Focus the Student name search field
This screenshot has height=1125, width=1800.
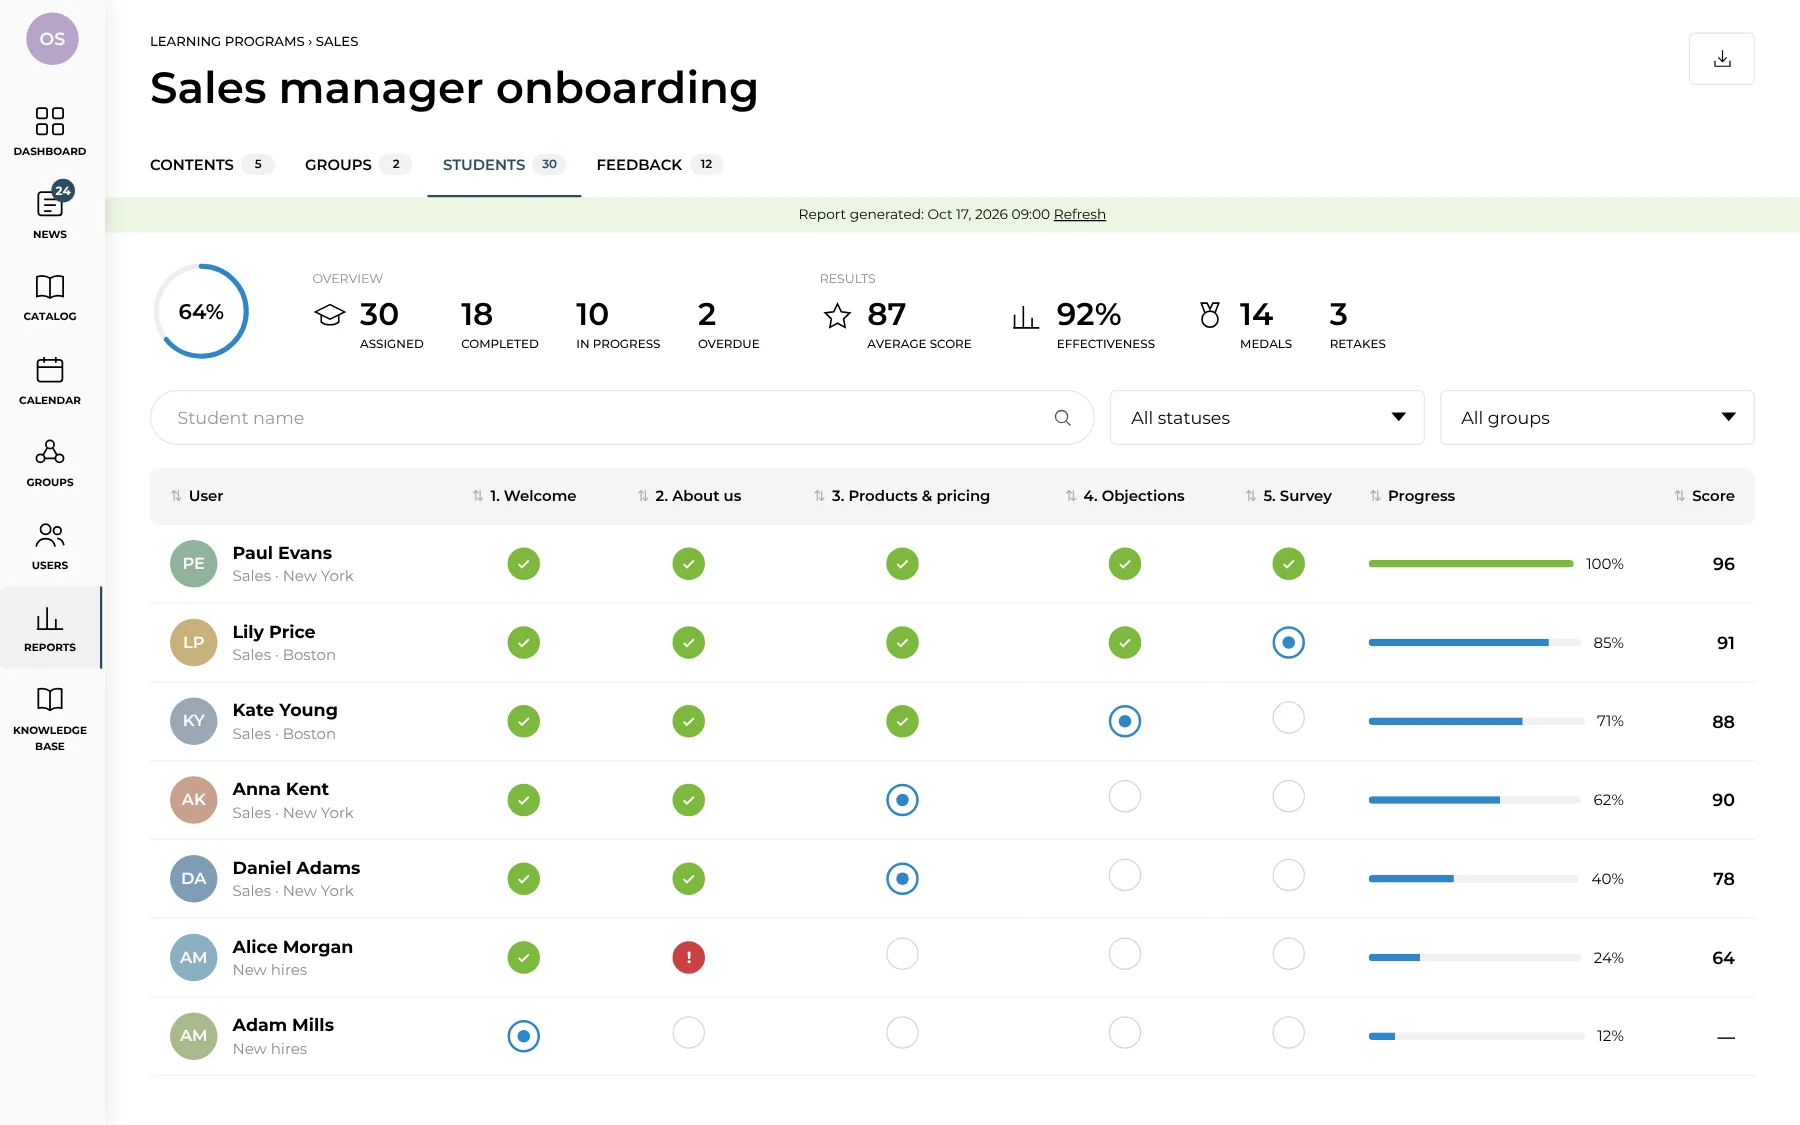click(622, 418)
